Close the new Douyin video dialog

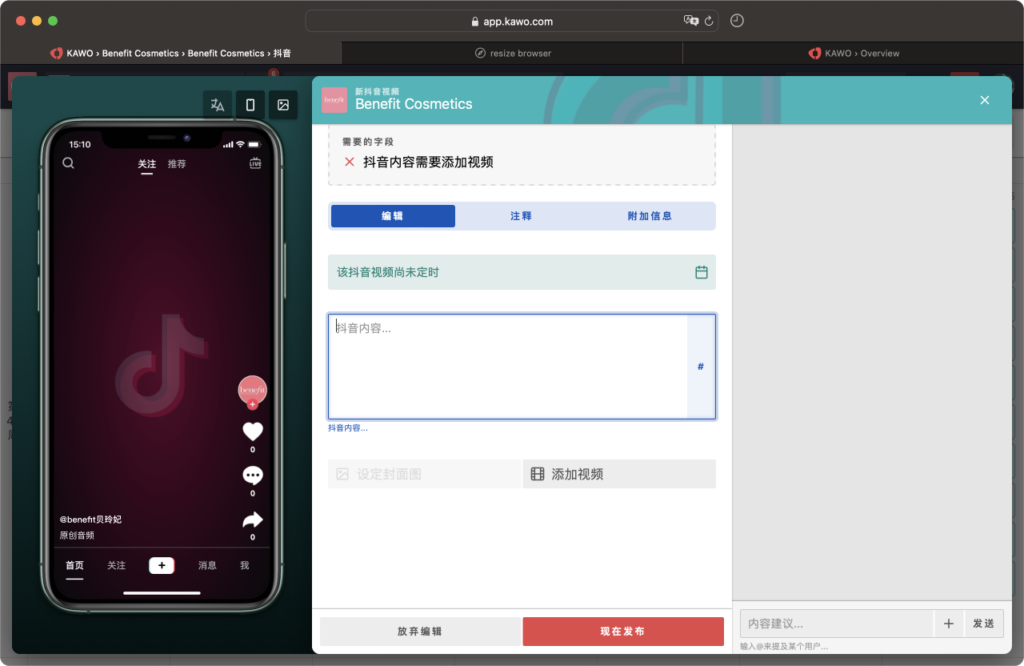985,100
